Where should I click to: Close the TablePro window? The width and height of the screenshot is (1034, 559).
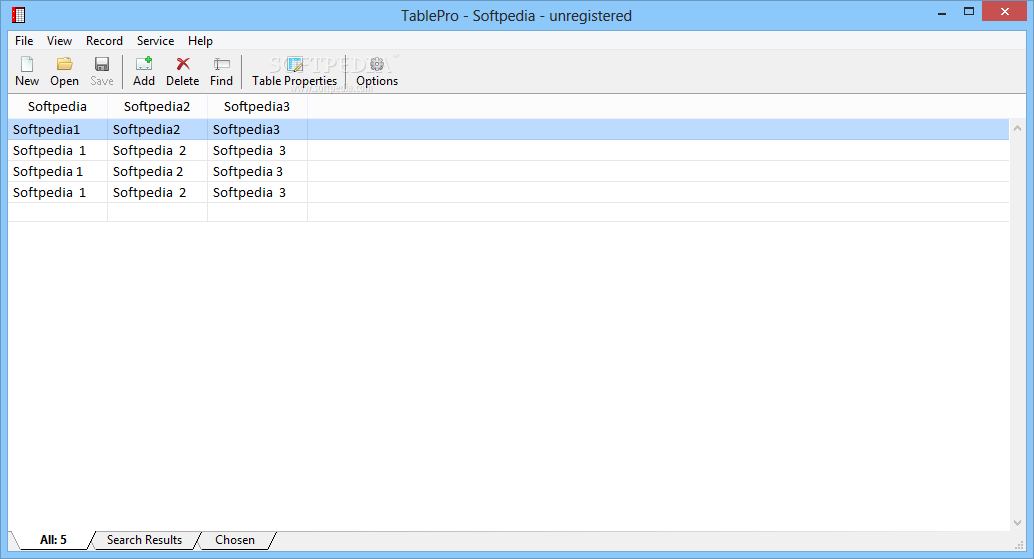pos(1004,11)
